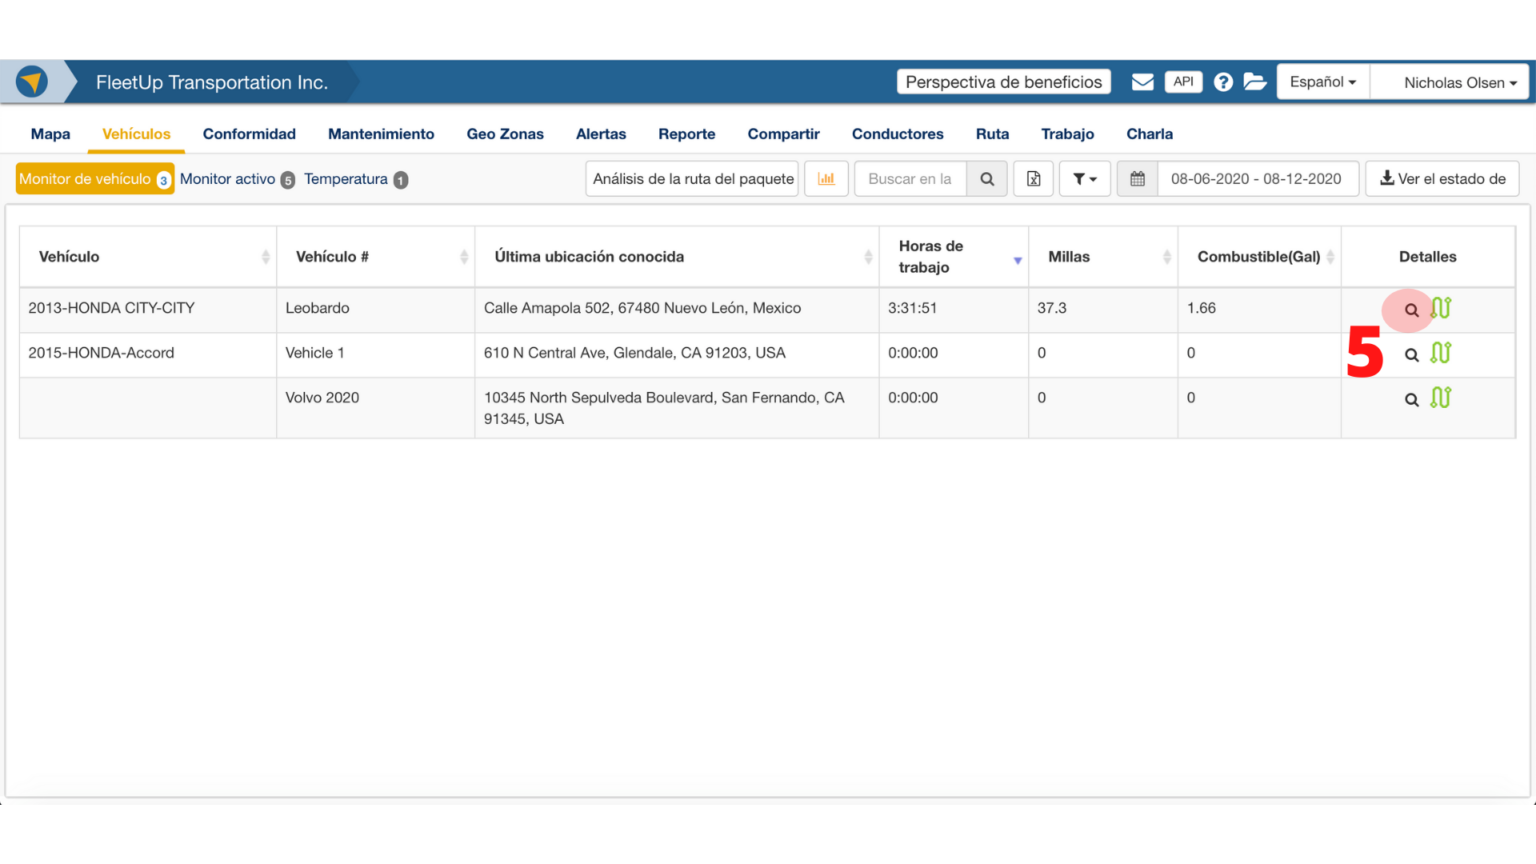Click Análisis de la ruta del paquete
Image resolution: width=1536 pixels, height=864 pixels.
point(692,179)
